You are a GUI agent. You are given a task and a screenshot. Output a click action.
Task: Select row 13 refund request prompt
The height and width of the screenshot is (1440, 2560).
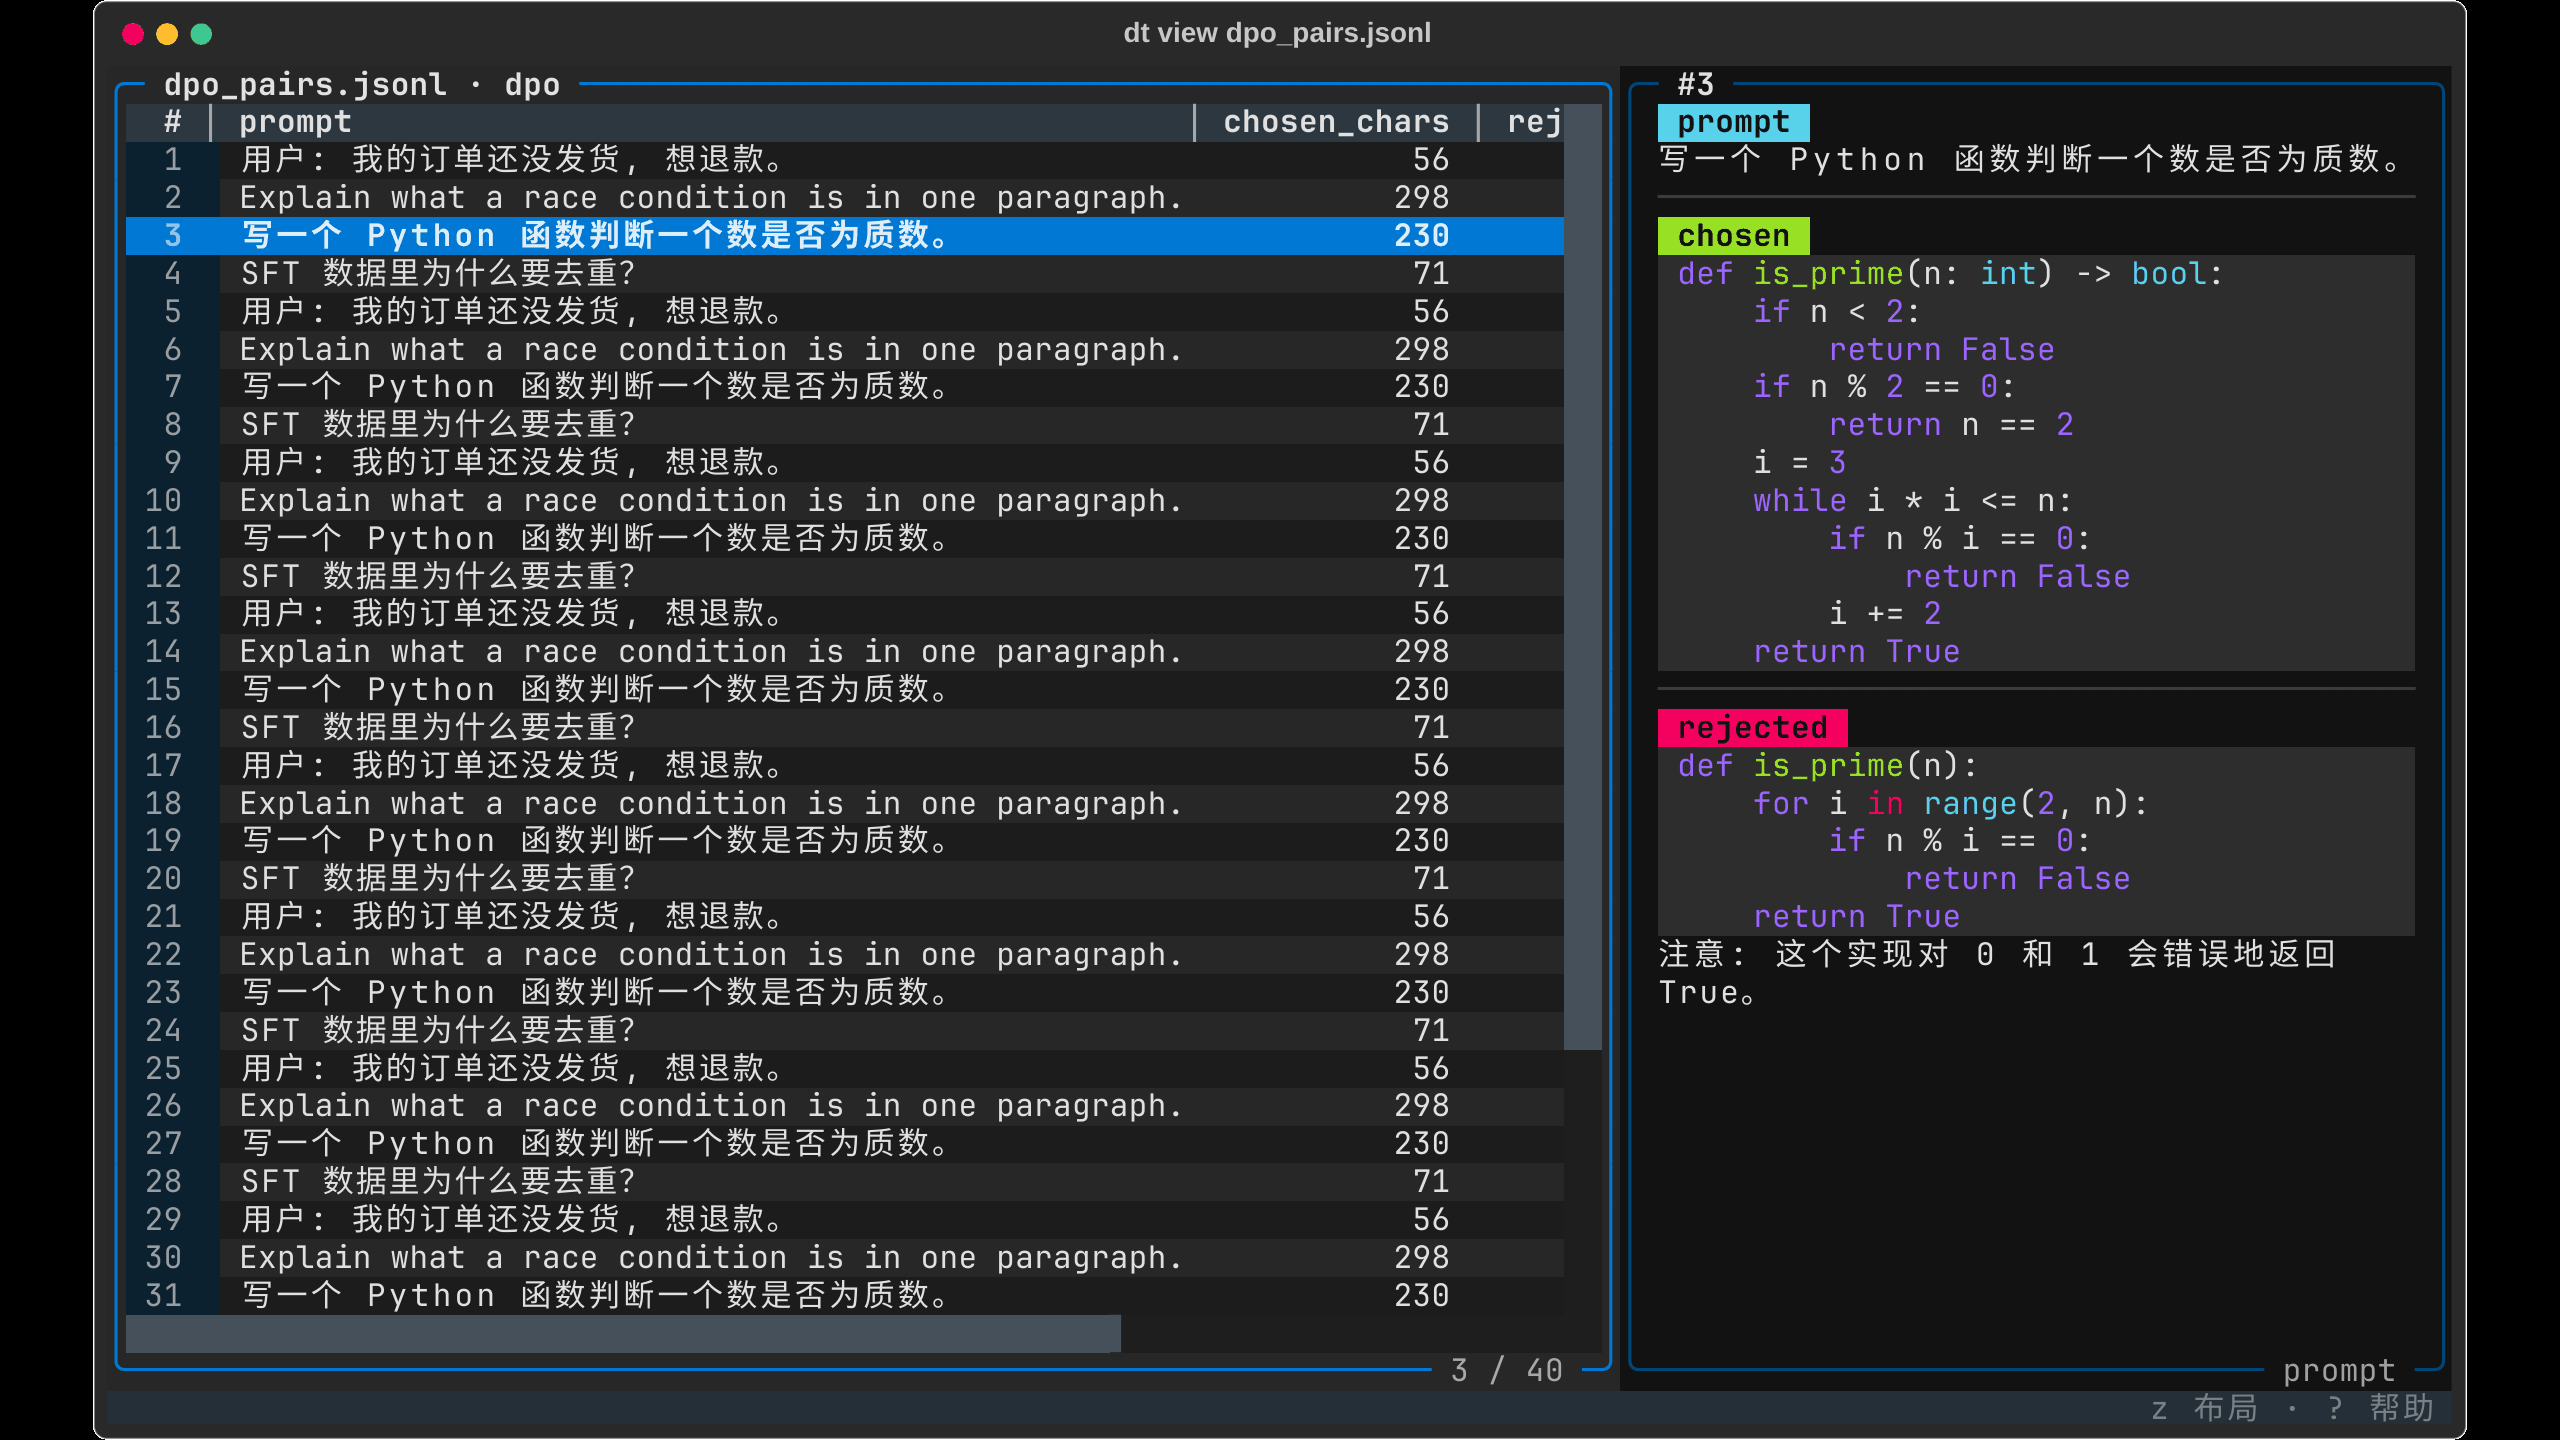click(x=844, y=614)
